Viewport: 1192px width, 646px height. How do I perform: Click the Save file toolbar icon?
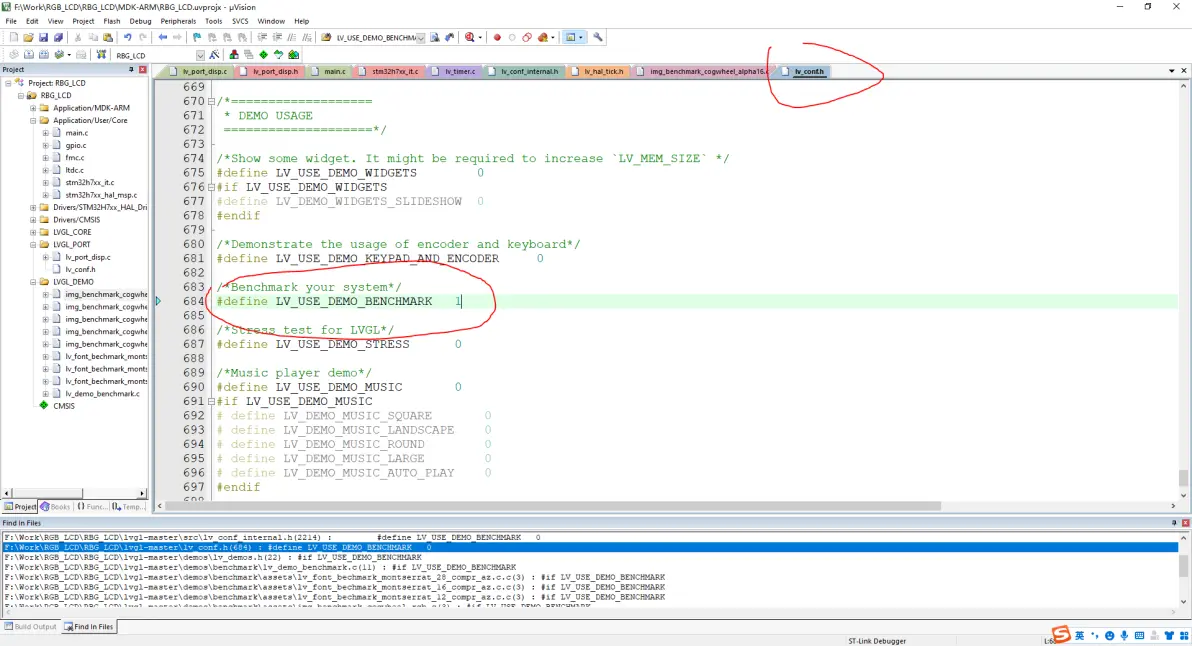click(x=43, y=38)
